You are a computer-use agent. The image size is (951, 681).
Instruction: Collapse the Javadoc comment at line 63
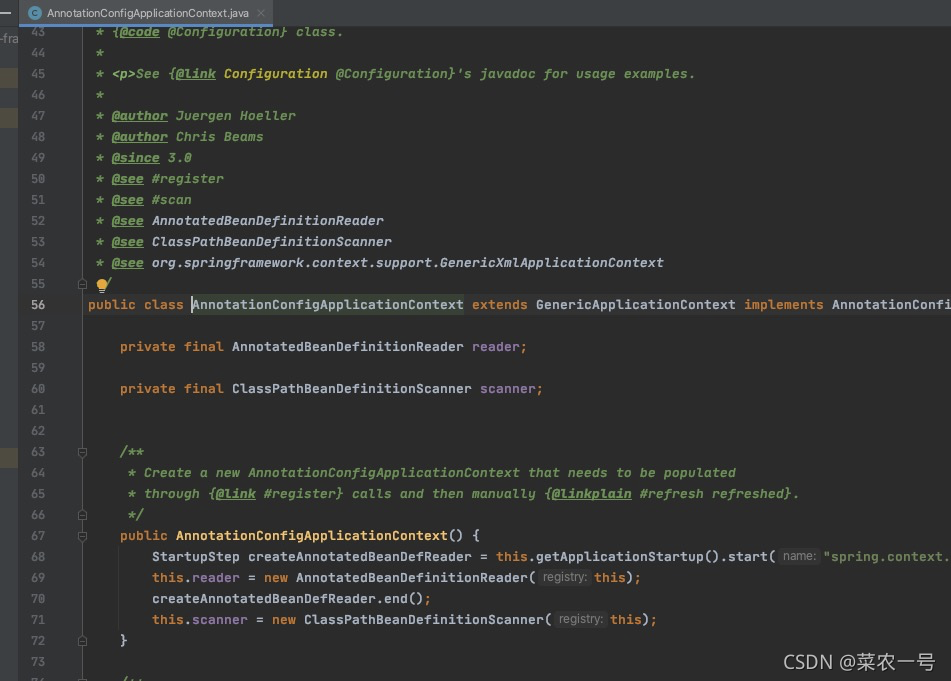click(82, 452)
